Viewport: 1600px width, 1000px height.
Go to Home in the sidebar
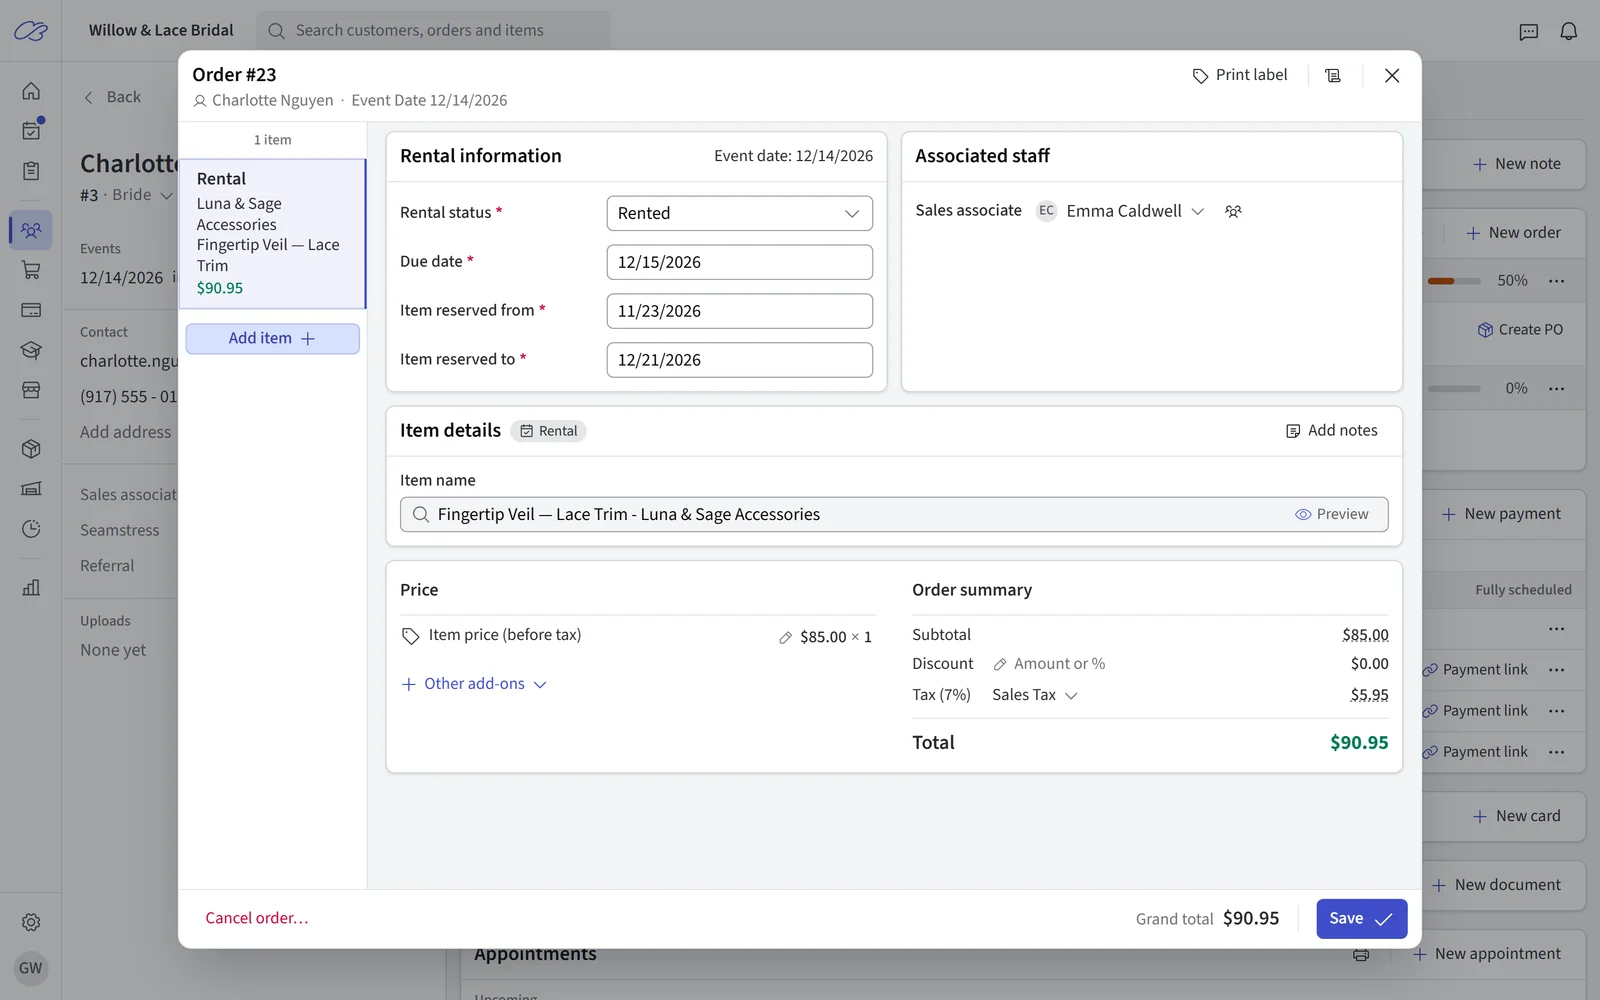coord(31,91)
